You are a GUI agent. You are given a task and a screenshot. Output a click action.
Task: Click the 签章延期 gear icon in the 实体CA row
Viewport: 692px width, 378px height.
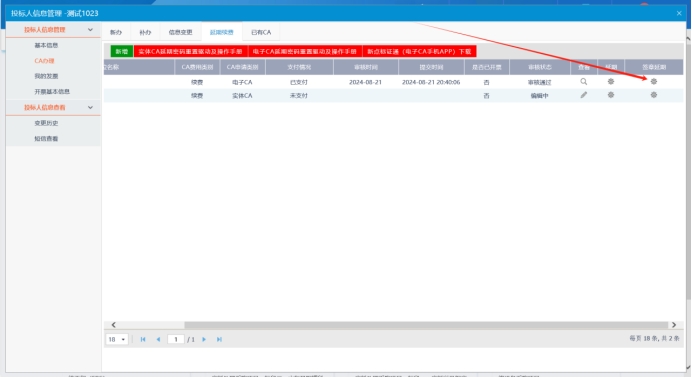coord(654,95)
